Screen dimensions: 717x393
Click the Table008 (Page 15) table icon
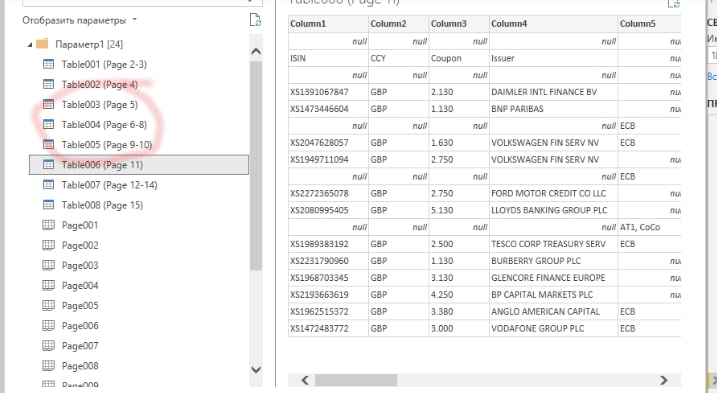[48, 205]
